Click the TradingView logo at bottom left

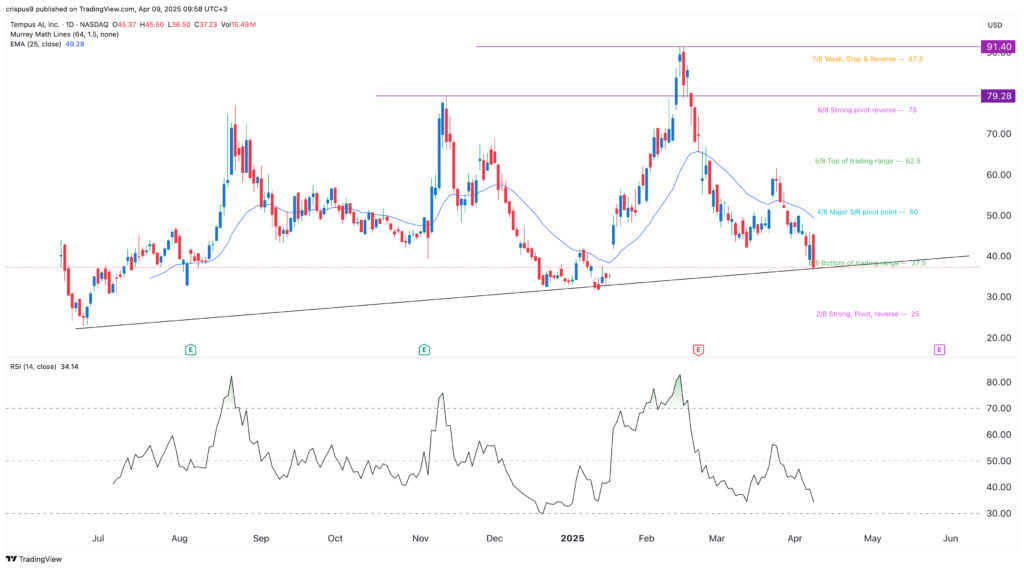pos(34,559)
